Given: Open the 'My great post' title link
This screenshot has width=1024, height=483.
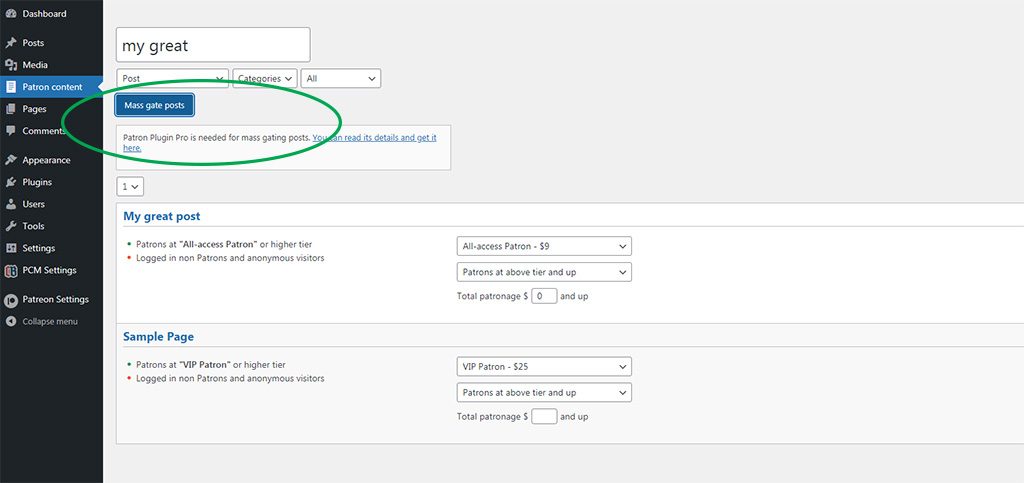Looking at the screenshot, I should (x=162, y=216).
